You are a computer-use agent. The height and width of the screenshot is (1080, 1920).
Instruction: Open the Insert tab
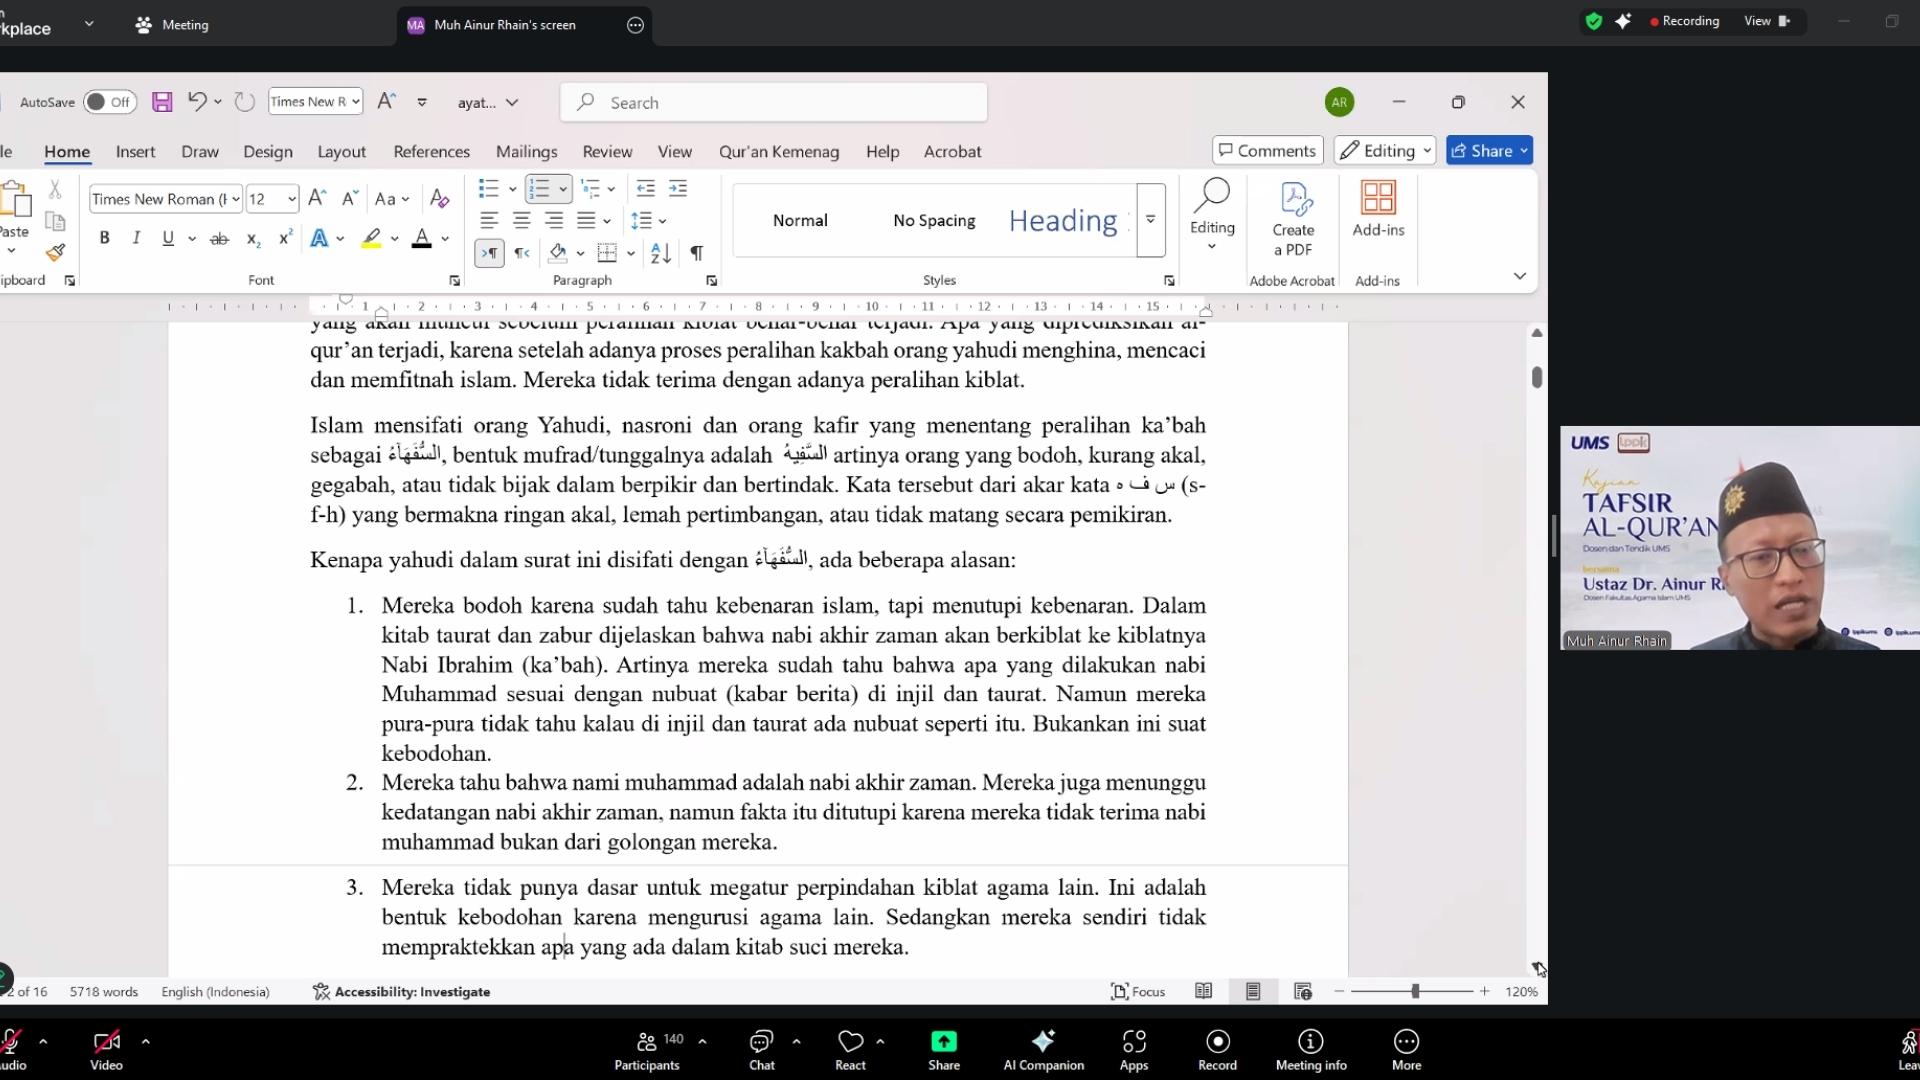135,151
